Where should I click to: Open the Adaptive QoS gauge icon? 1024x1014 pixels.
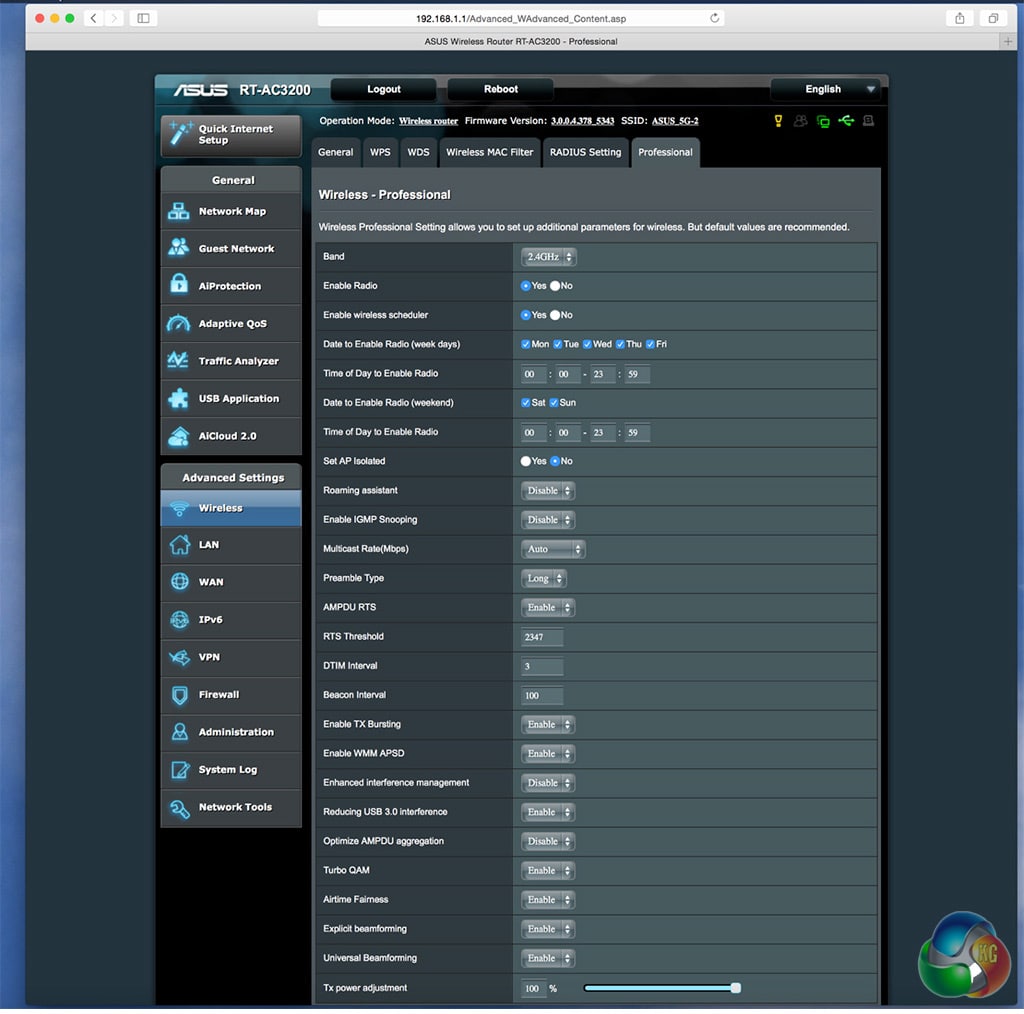click(179, 323)
